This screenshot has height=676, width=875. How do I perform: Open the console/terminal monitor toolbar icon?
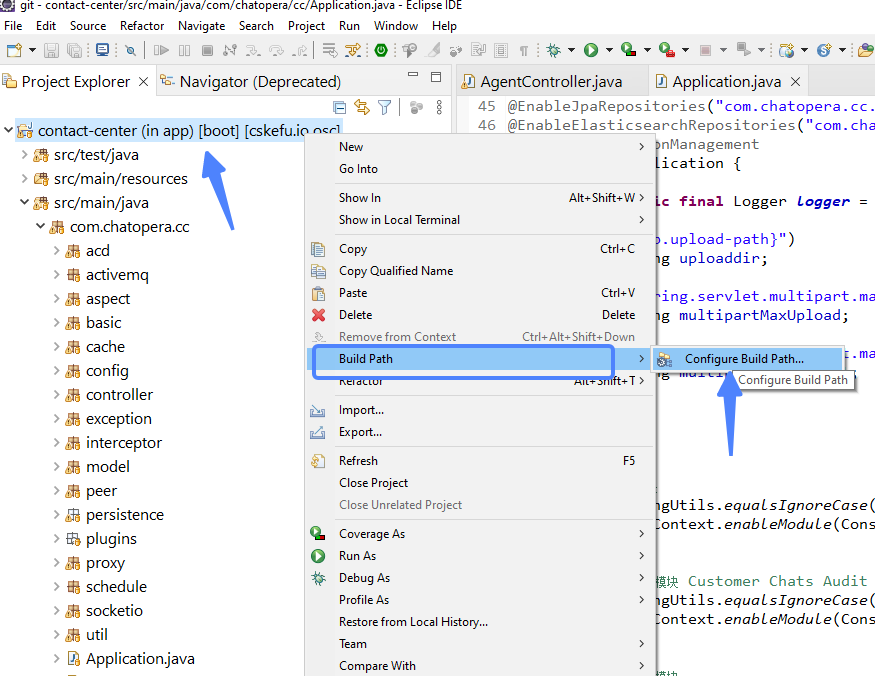pos(103,50)
